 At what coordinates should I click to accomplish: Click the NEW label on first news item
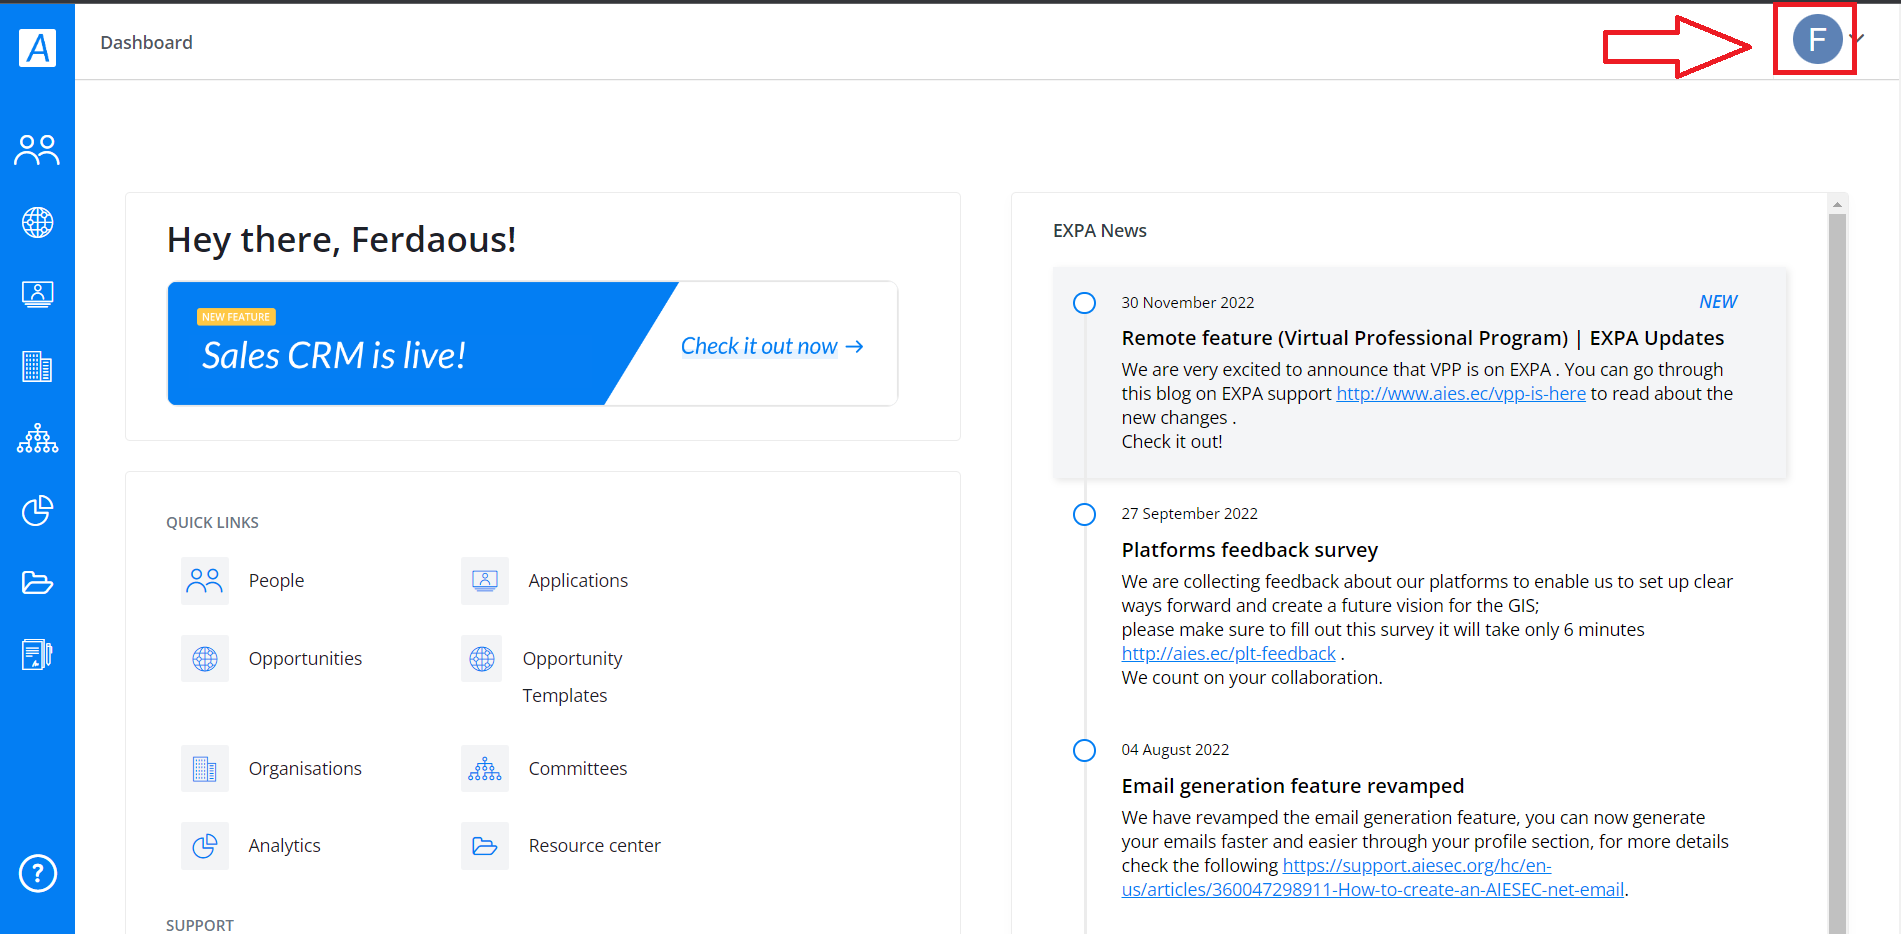click(1718, 302)
